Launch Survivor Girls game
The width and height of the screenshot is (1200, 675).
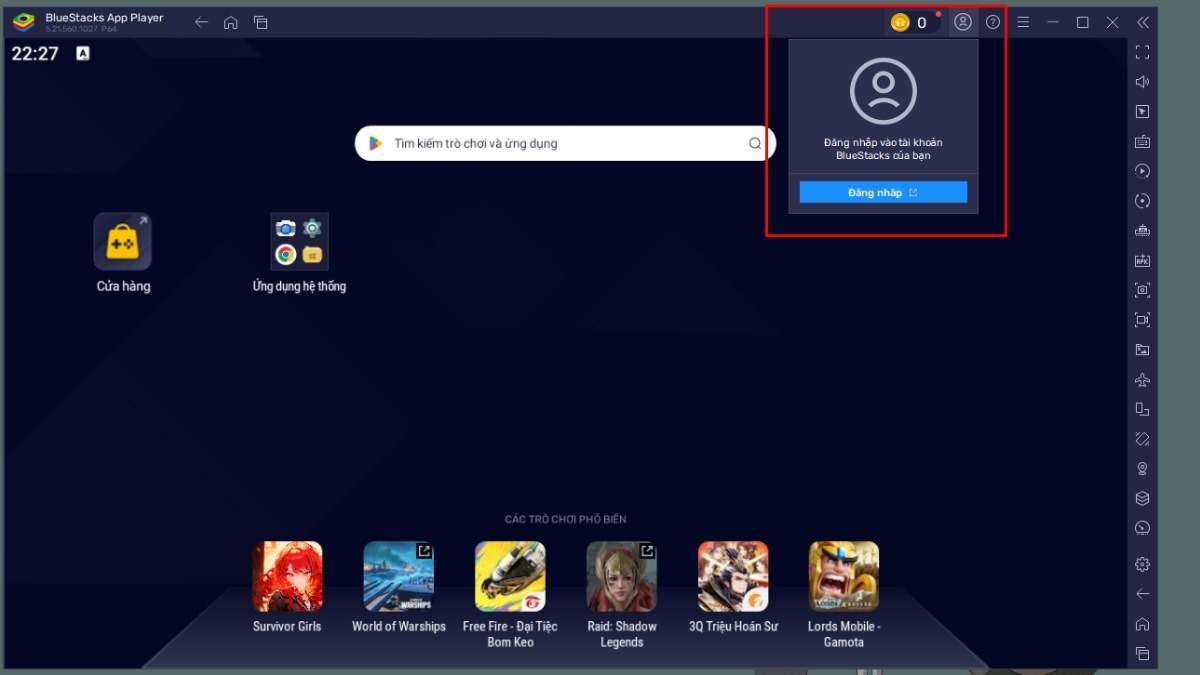tap(287, 577)
